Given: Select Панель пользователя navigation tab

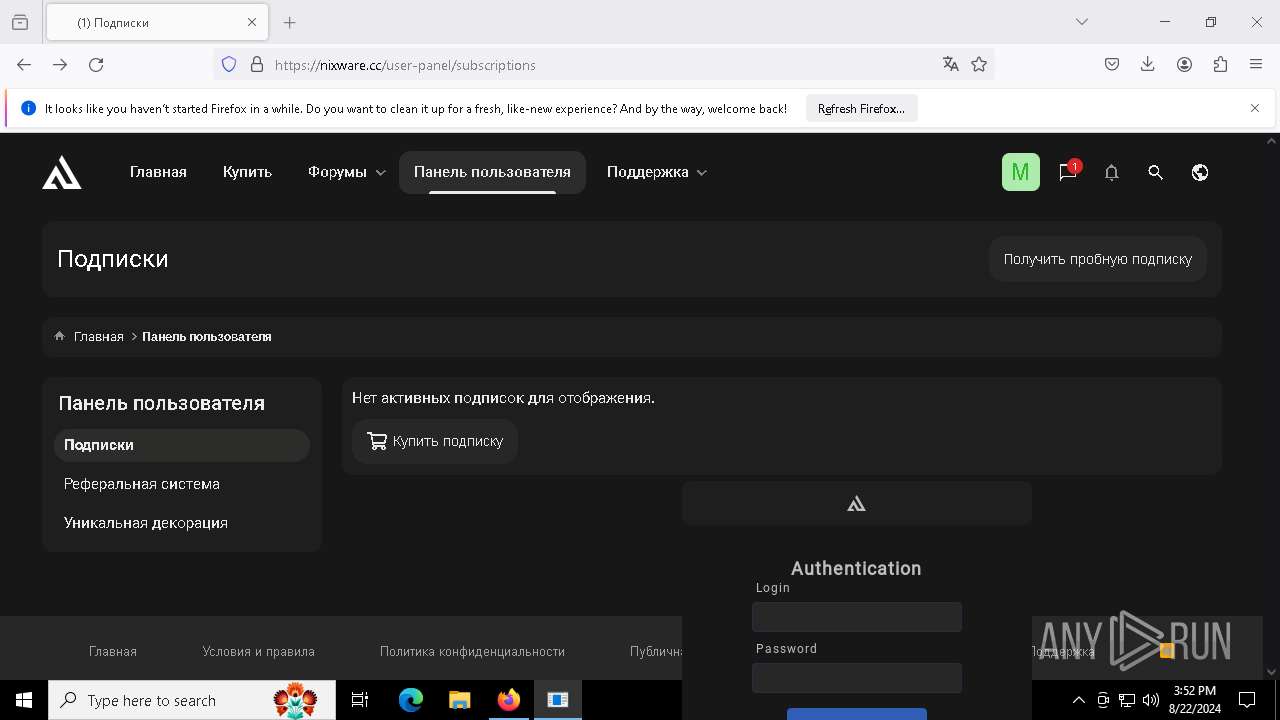Looking at the screenshot, I should pyautogui.click(x=492, y=172).
